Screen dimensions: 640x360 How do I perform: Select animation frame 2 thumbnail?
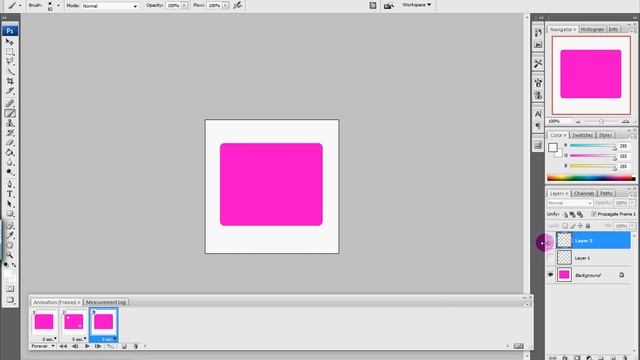click(73, 322)
